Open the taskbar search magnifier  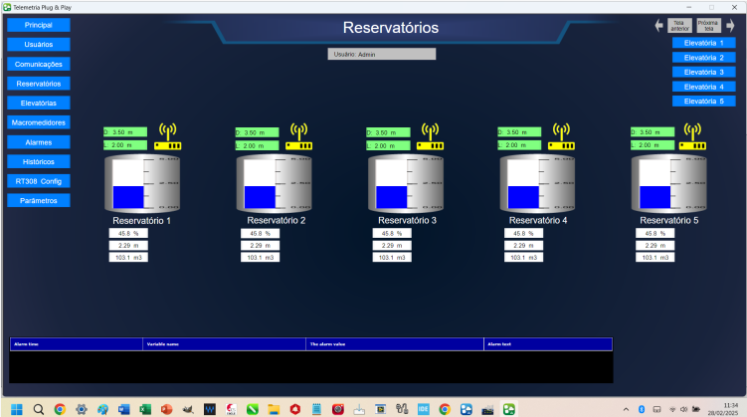39,409
